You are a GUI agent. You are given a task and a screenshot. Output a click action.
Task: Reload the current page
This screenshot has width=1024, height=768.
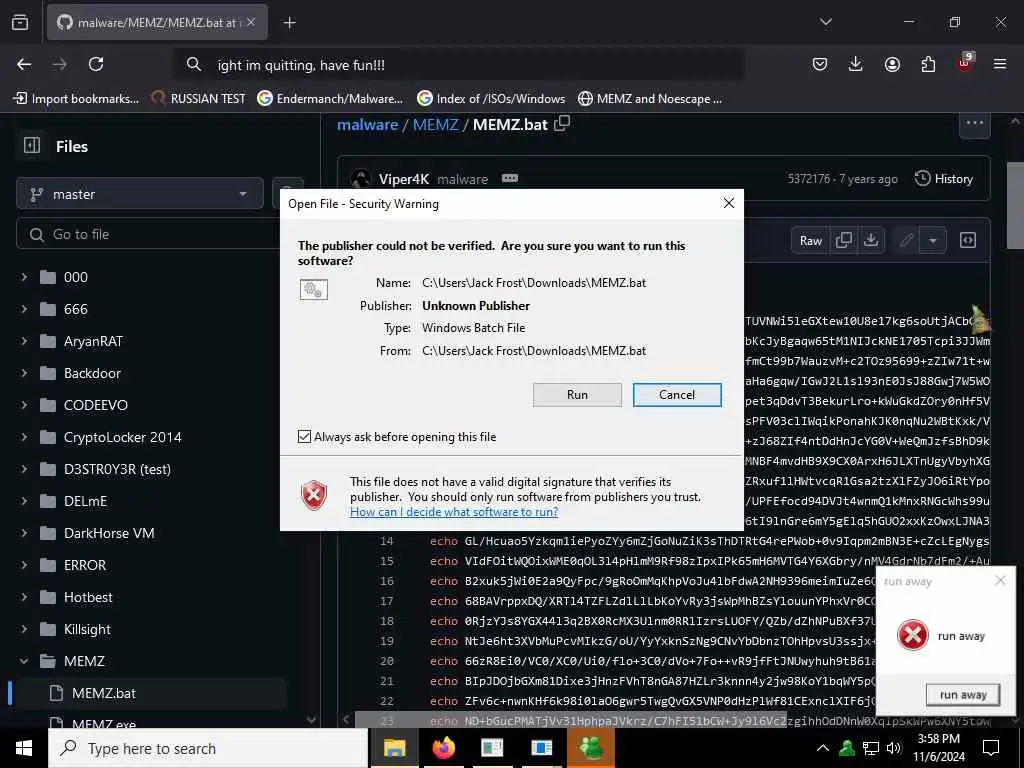click(x=96, y=64)
